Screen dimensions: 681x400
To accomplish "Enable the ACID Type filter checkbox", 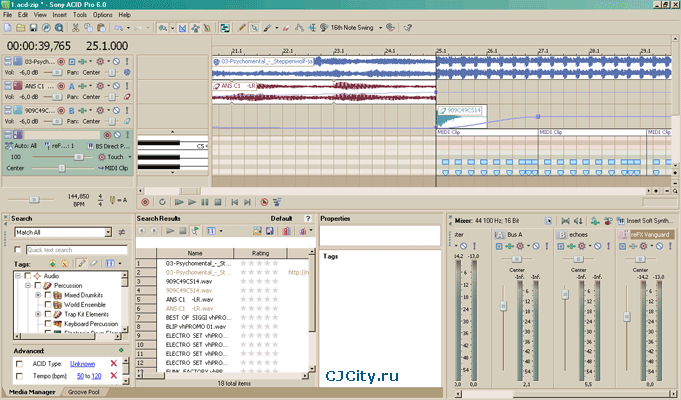I will [x=19, y=364].
